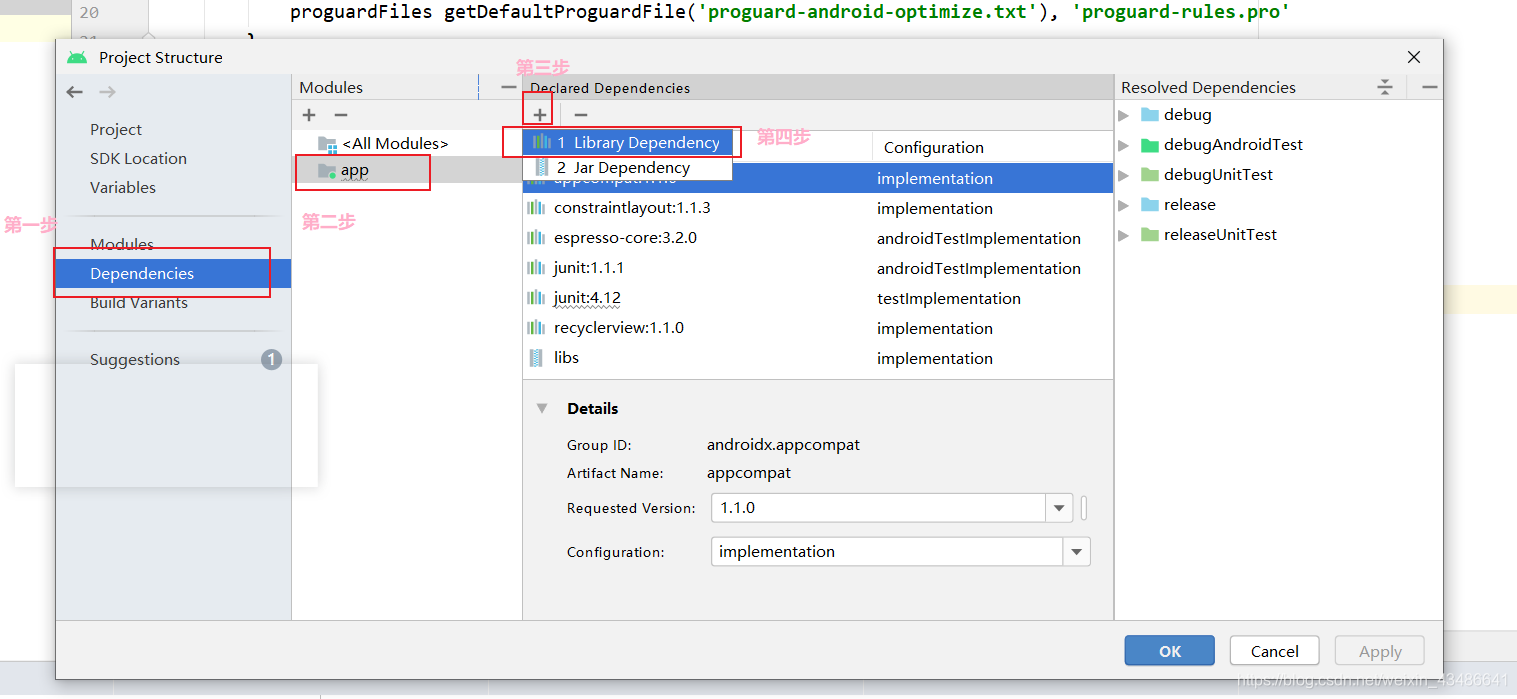The width and height of the screenshot is (1517, 699).
Task: Expand the releaseUnitTest node
Action: pyautogui.click(x=1124, y=235)
